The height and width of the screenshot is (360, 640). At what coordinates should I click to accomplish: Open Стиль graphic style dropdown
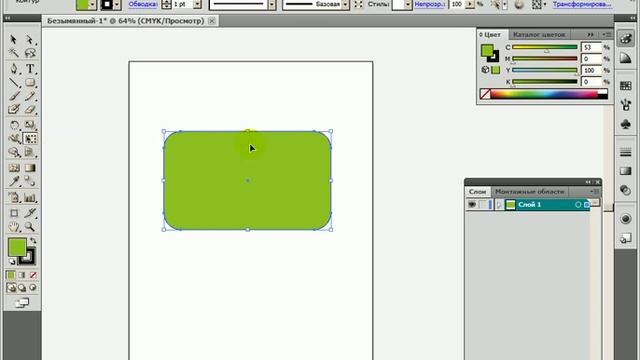[x=408, y=4]
